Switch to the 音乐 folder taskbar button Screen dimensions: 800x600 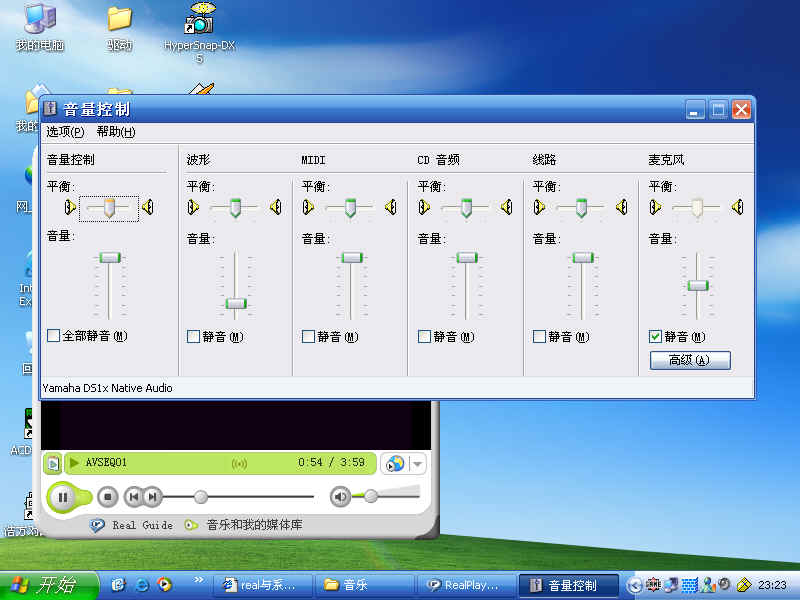pos(364,585)
